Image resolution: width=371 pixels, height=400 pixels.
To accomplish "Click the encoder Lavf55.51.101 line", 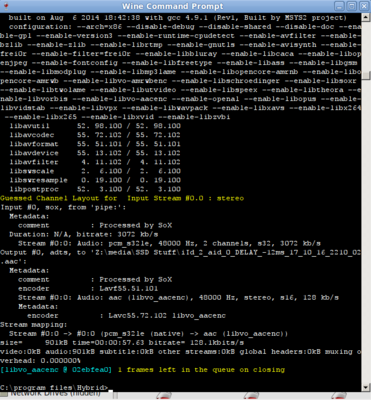I will tap(88, 288).
